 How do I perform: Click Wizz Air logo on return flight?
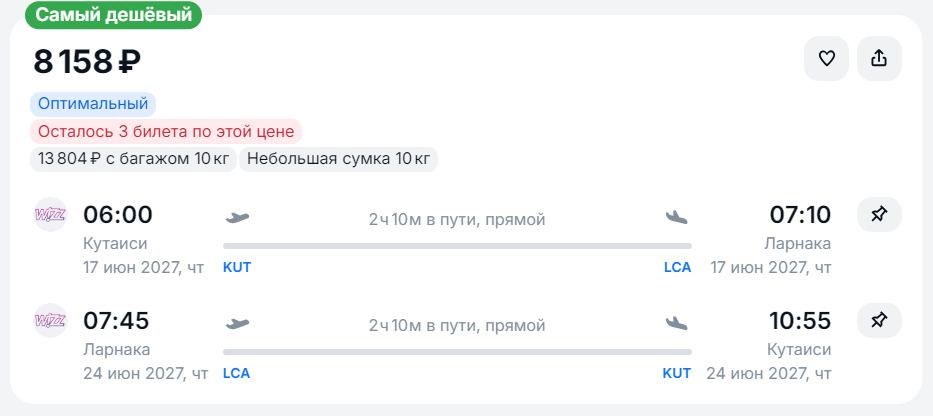51,320
